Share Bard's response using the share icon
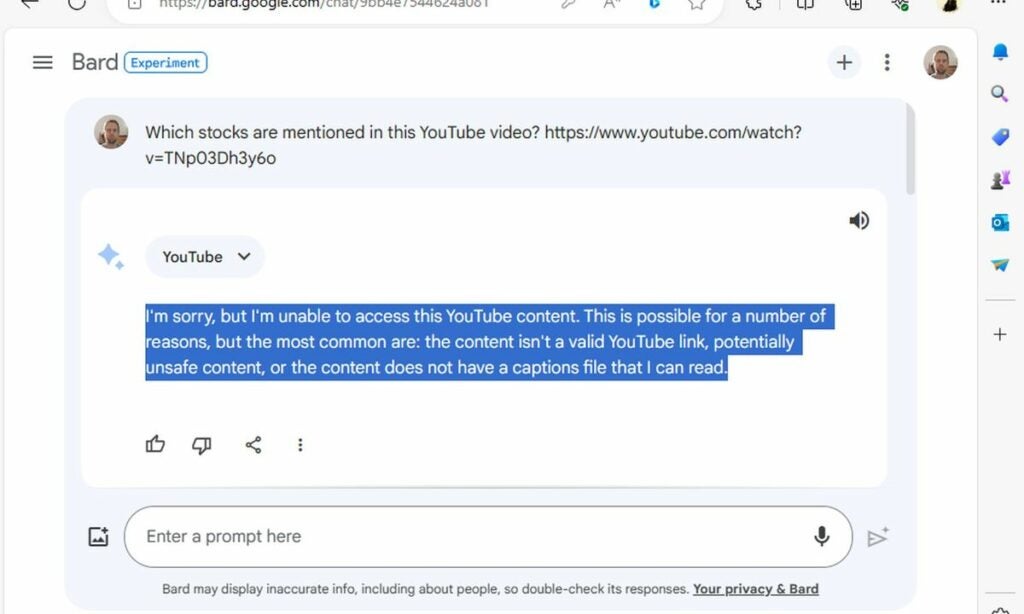The image size is (1024, 614). point(253,445)
